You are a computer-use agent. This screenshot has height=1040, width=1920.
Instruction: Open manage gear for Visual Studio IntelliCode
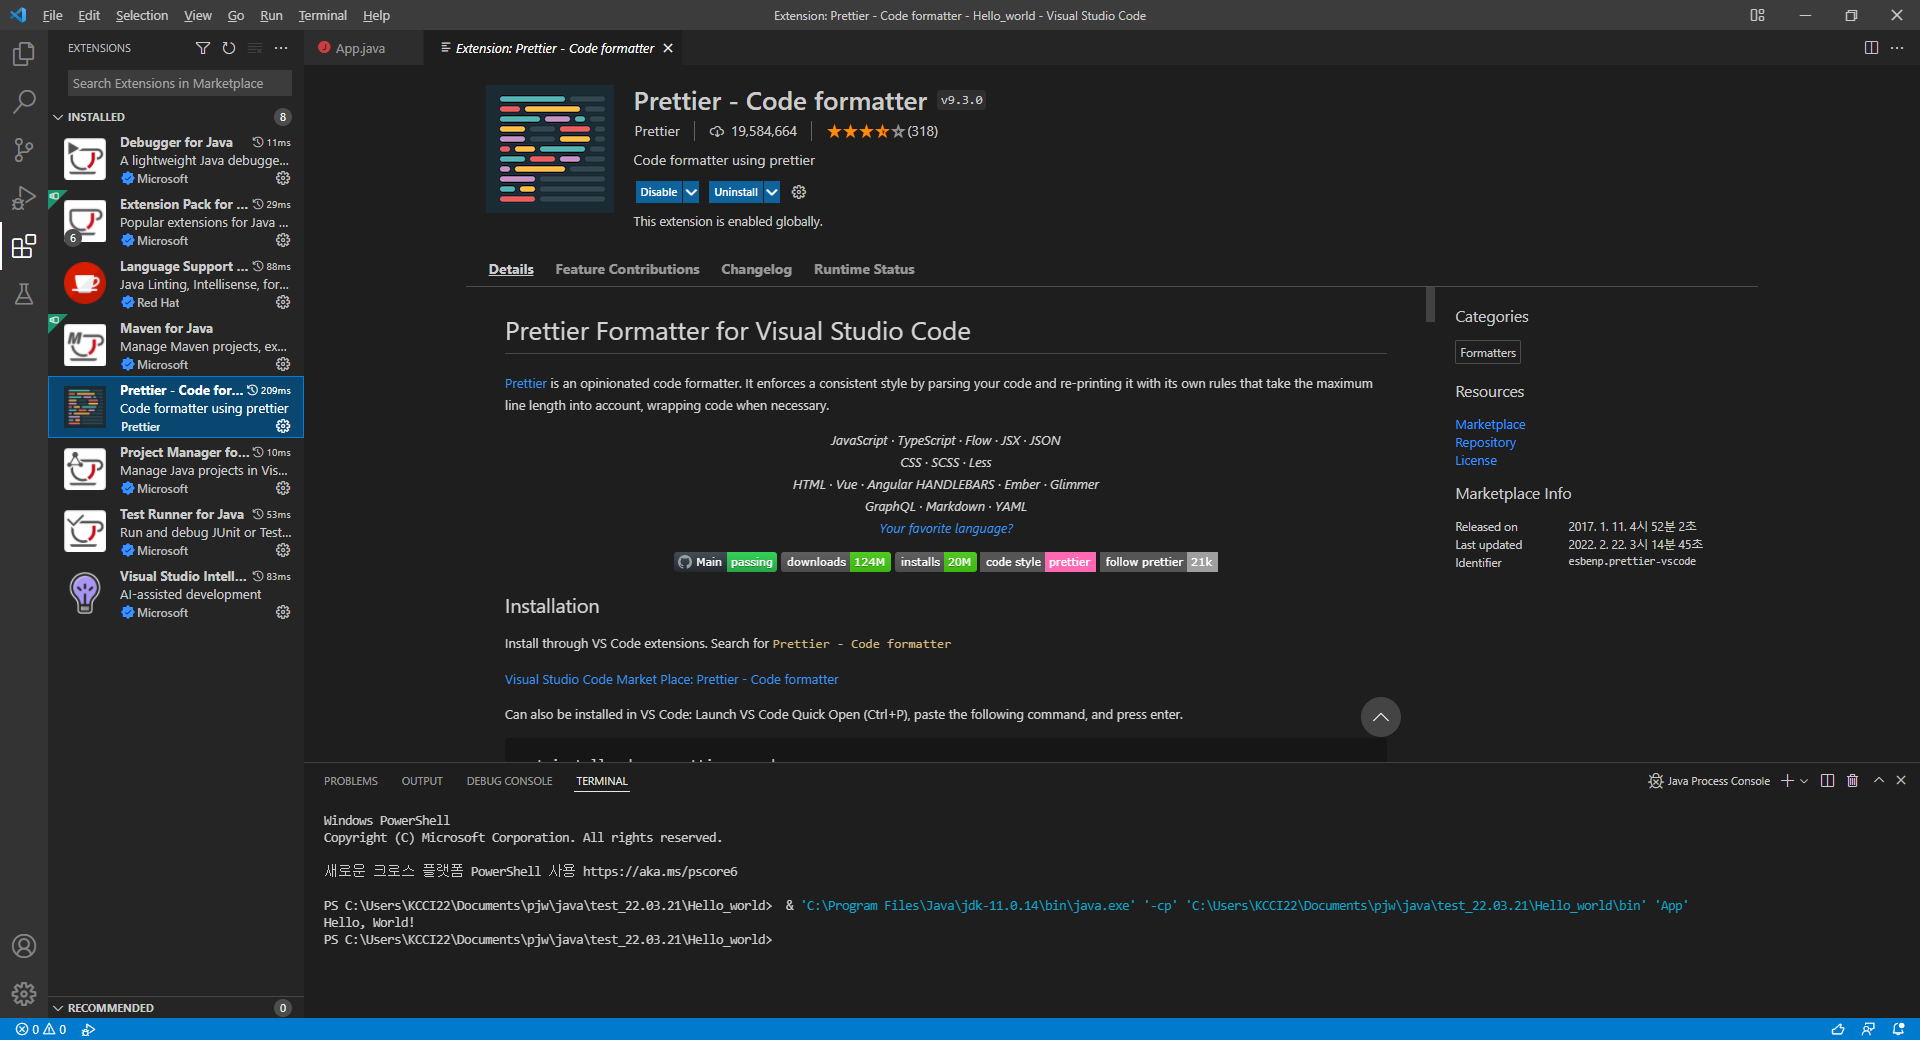pyautogui.click(x=283, y=612)
